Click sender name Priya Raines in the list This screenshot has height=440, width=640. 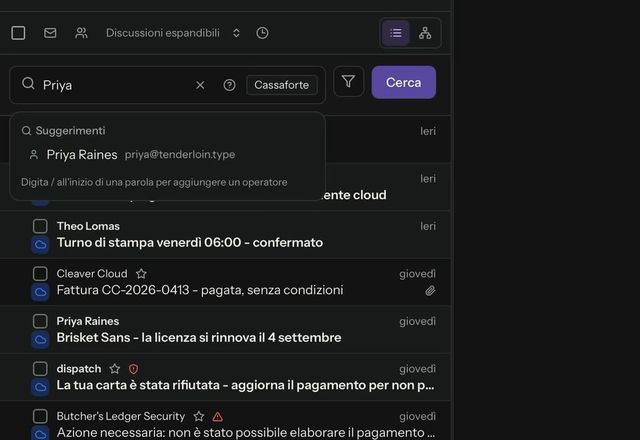click(x=88, y=321)
